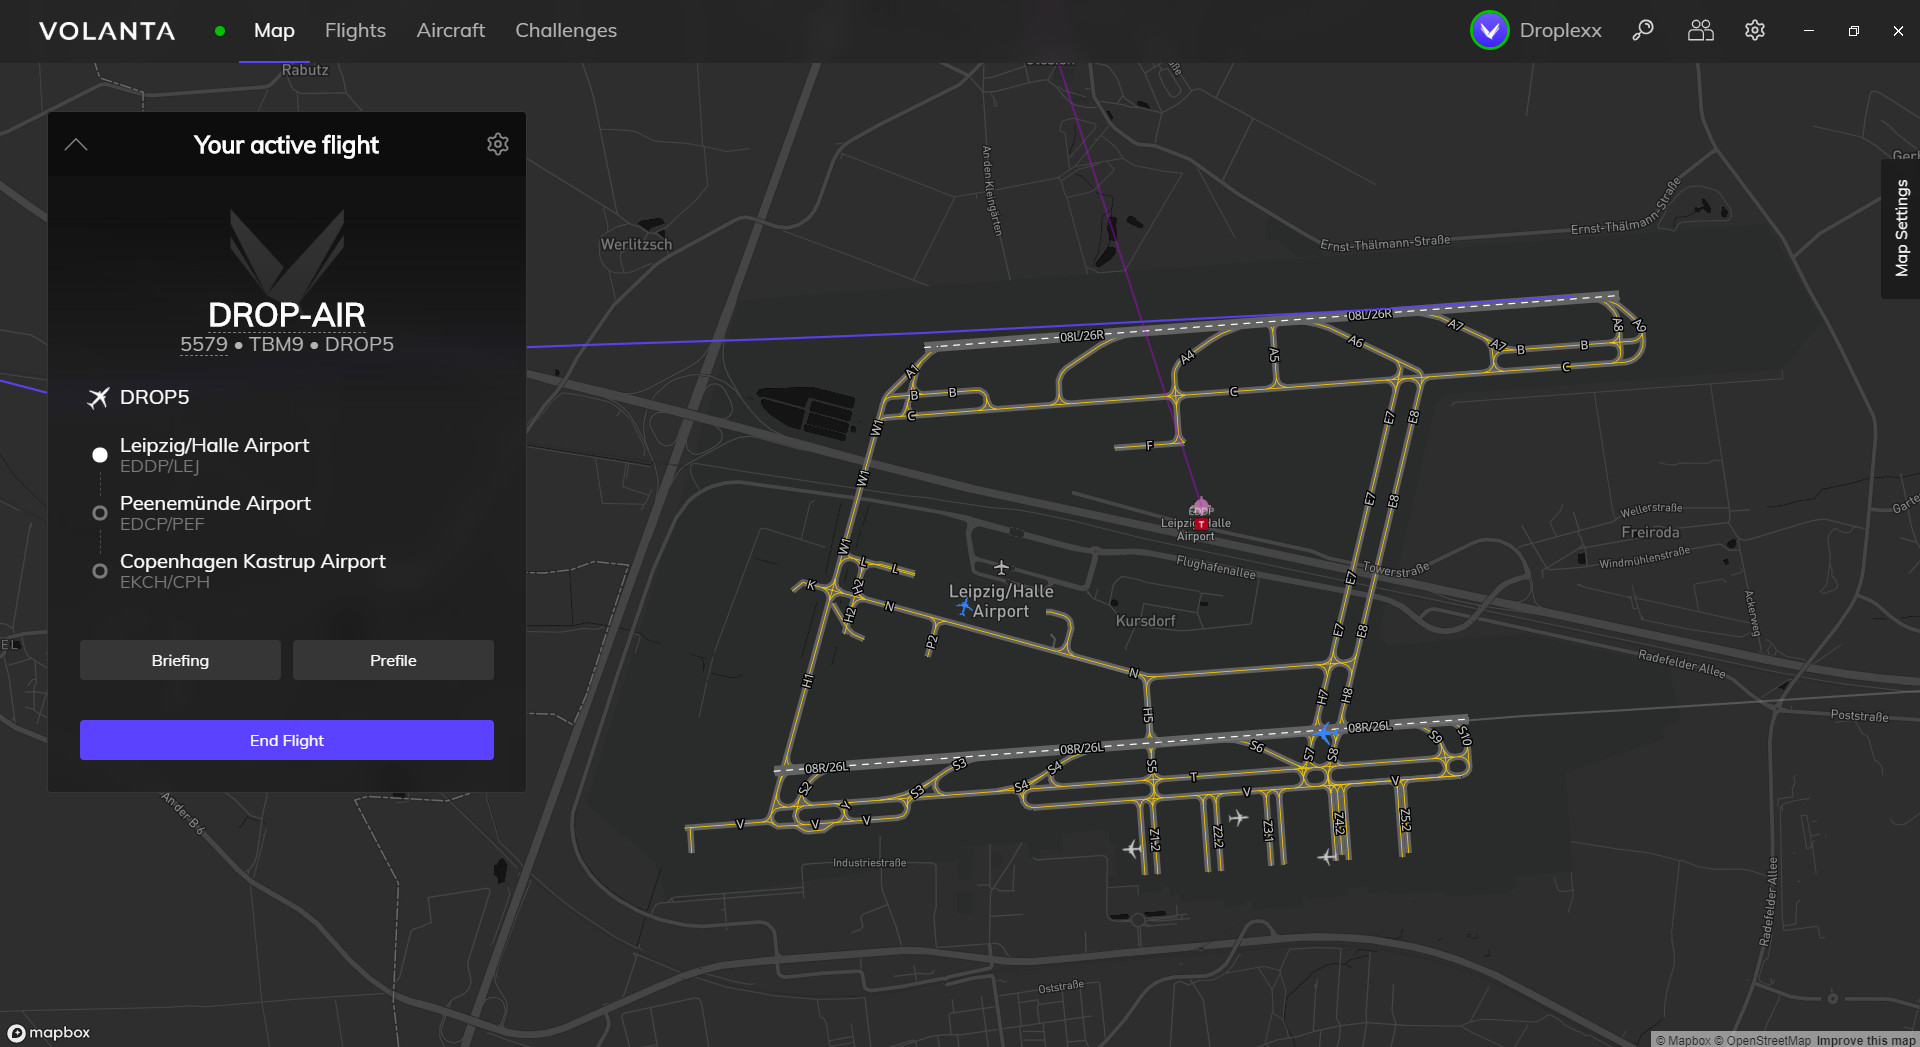Click flight number 5579
1920x1047 pixels.
(204, 344)
